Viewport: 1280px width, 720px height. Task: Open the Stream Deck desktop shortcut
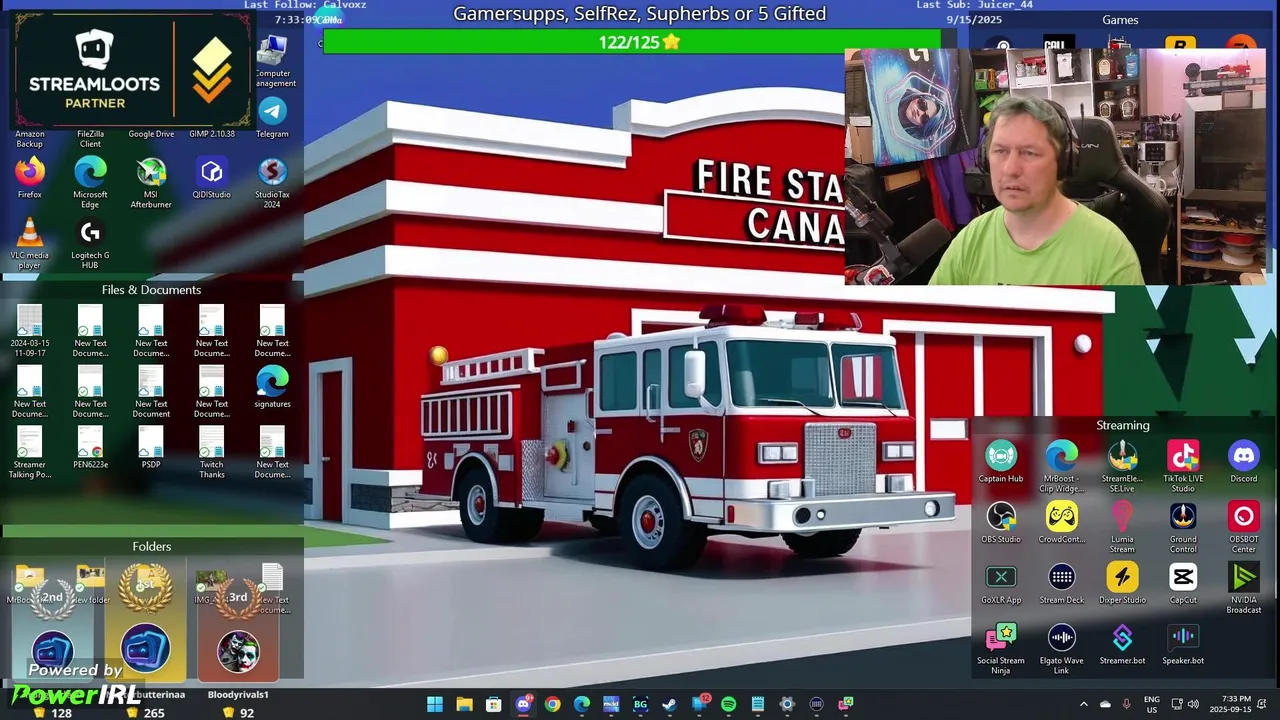click(x=1062, y=583)
